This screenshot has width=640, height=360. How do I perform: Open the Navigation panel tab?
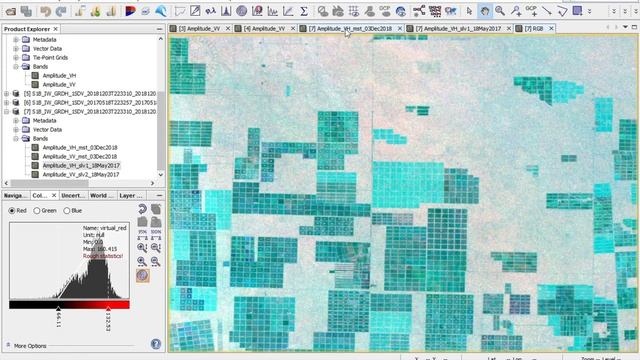(15, 196)
